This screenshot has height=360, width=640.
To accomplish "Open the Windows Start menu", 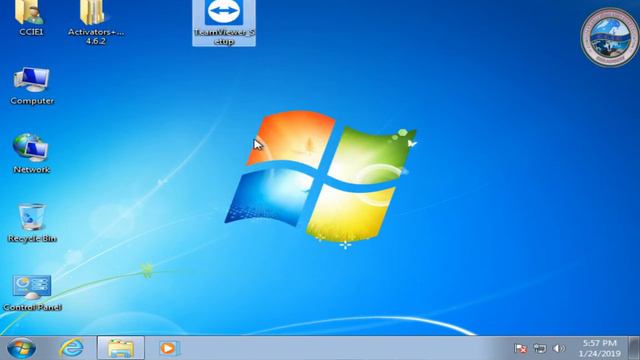I will [x=21, y=349].
